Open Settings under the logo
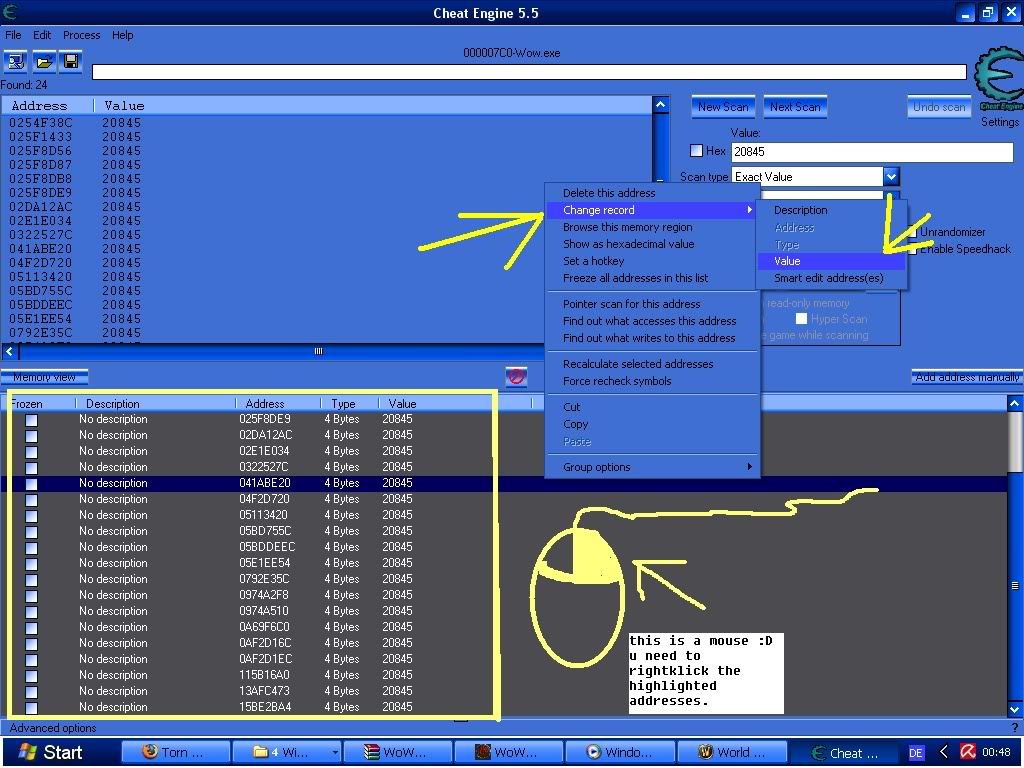Viewport: 1024px width, 768px height. pos(1000,122)
